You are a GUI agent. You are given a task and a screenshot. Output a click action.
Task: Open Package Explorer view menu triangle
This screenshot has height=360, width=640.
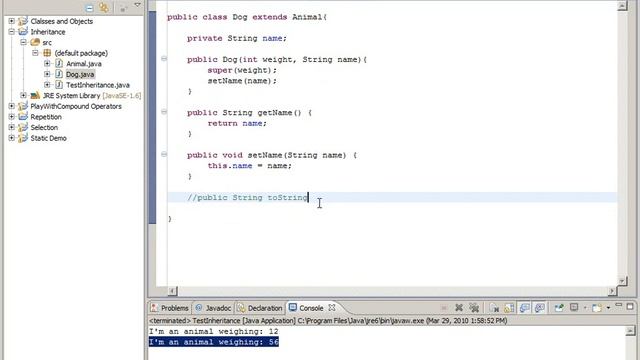pyautogui.click(x=138, y=5)
